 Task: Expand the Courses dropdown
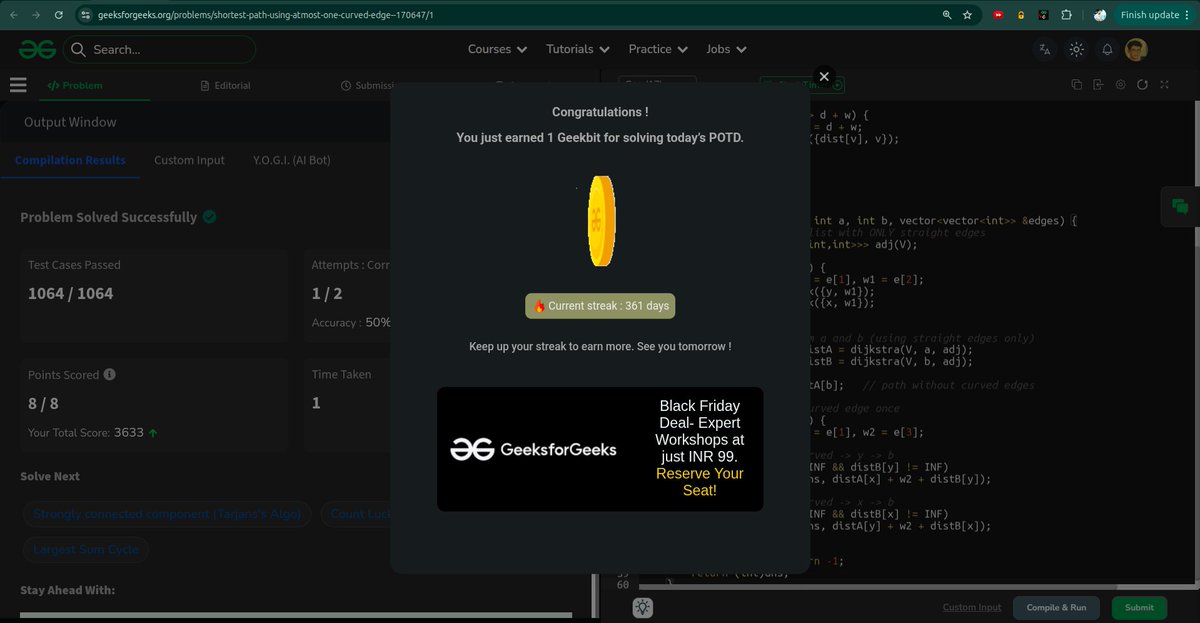(497, 49)
